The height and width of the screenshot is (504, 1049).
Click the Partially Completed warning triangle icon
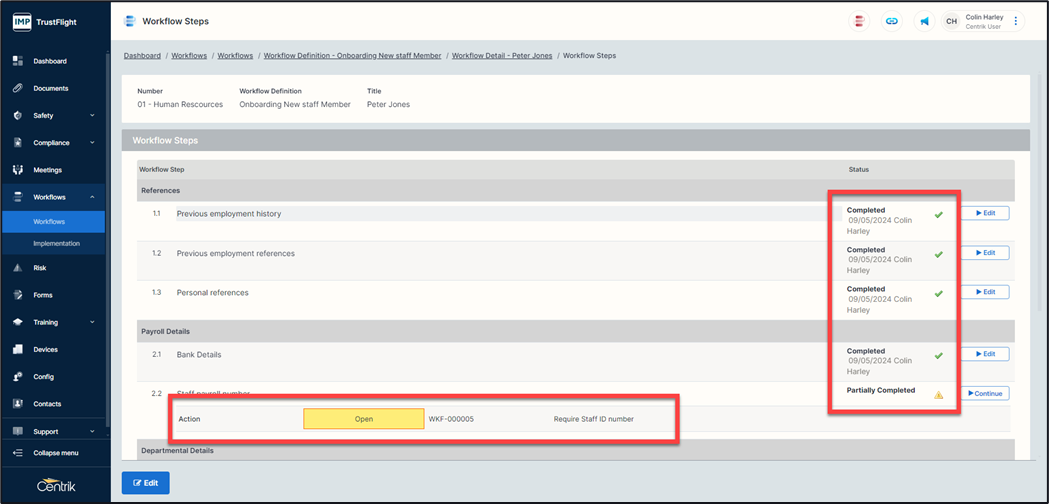coord(938,395)
